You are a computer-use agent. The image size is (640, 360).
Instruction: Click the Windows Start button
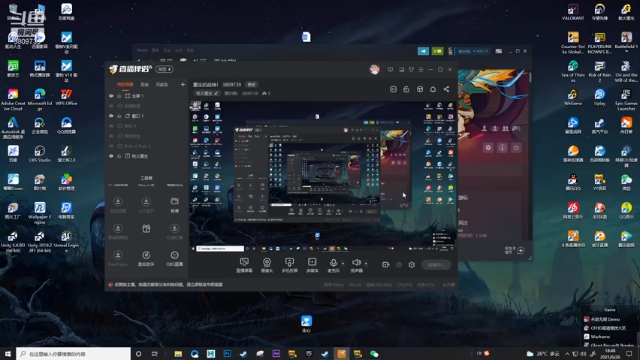coord(8,353)
